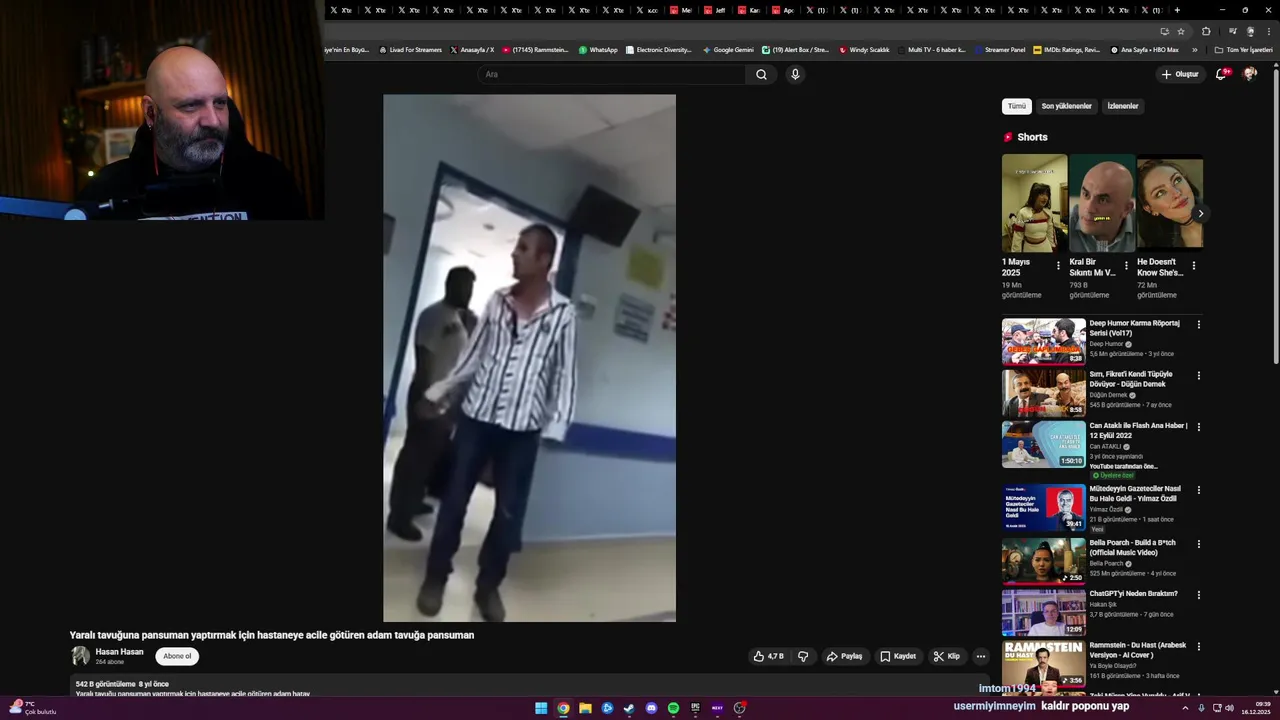Open the Anasayfa / X bookmark

pyautogui.click(x=472, y=49)
